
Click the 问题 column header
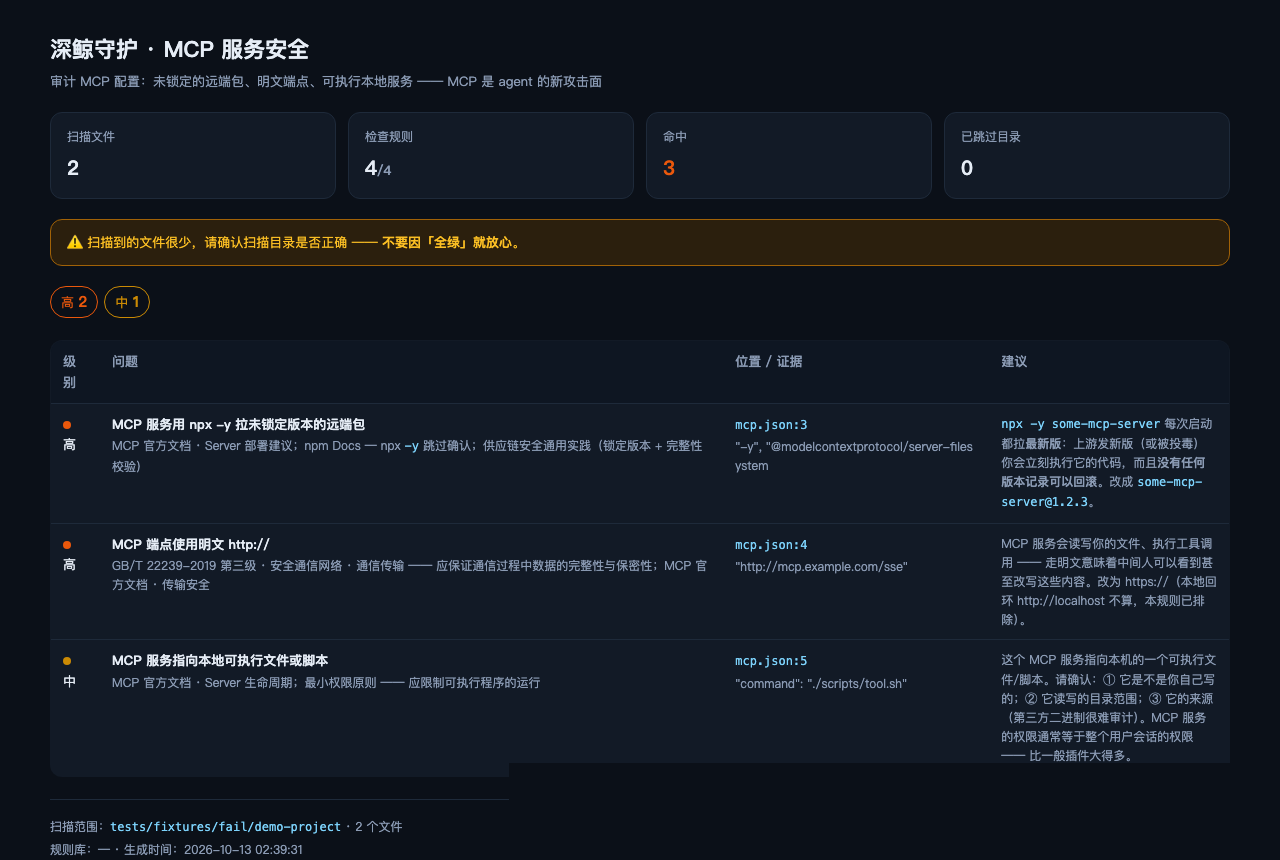[125, 362]
